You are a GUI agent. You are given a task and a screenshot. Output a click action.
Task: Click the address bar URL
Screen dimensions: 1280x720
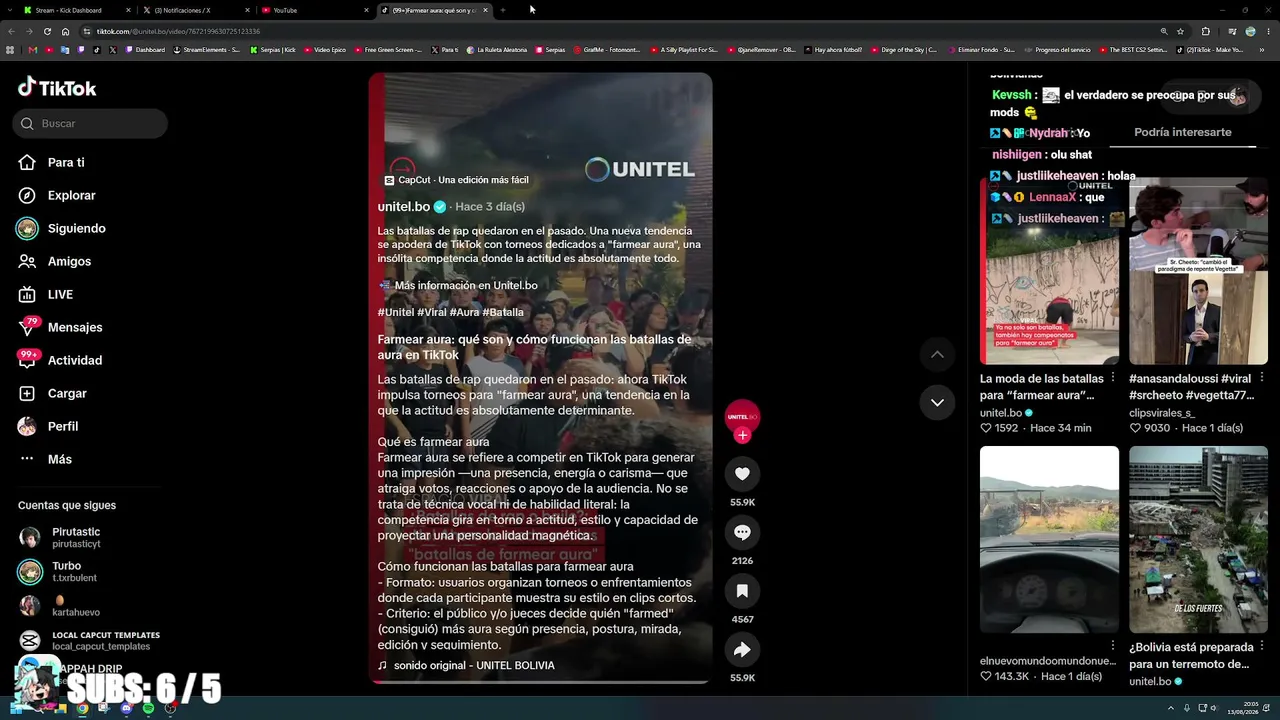pyautogui.click(x=178, y=31)
